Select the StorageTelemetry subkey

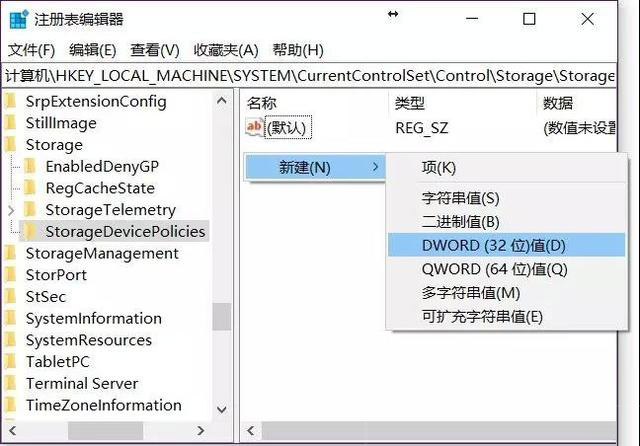click(x=111, y=210)
